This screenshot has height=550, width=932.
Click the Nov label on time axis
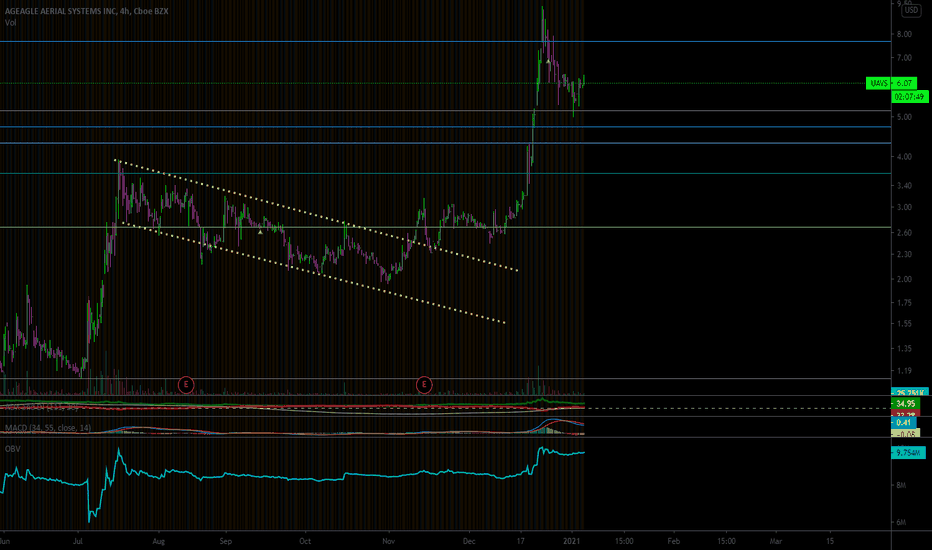[x=388, y=541]
